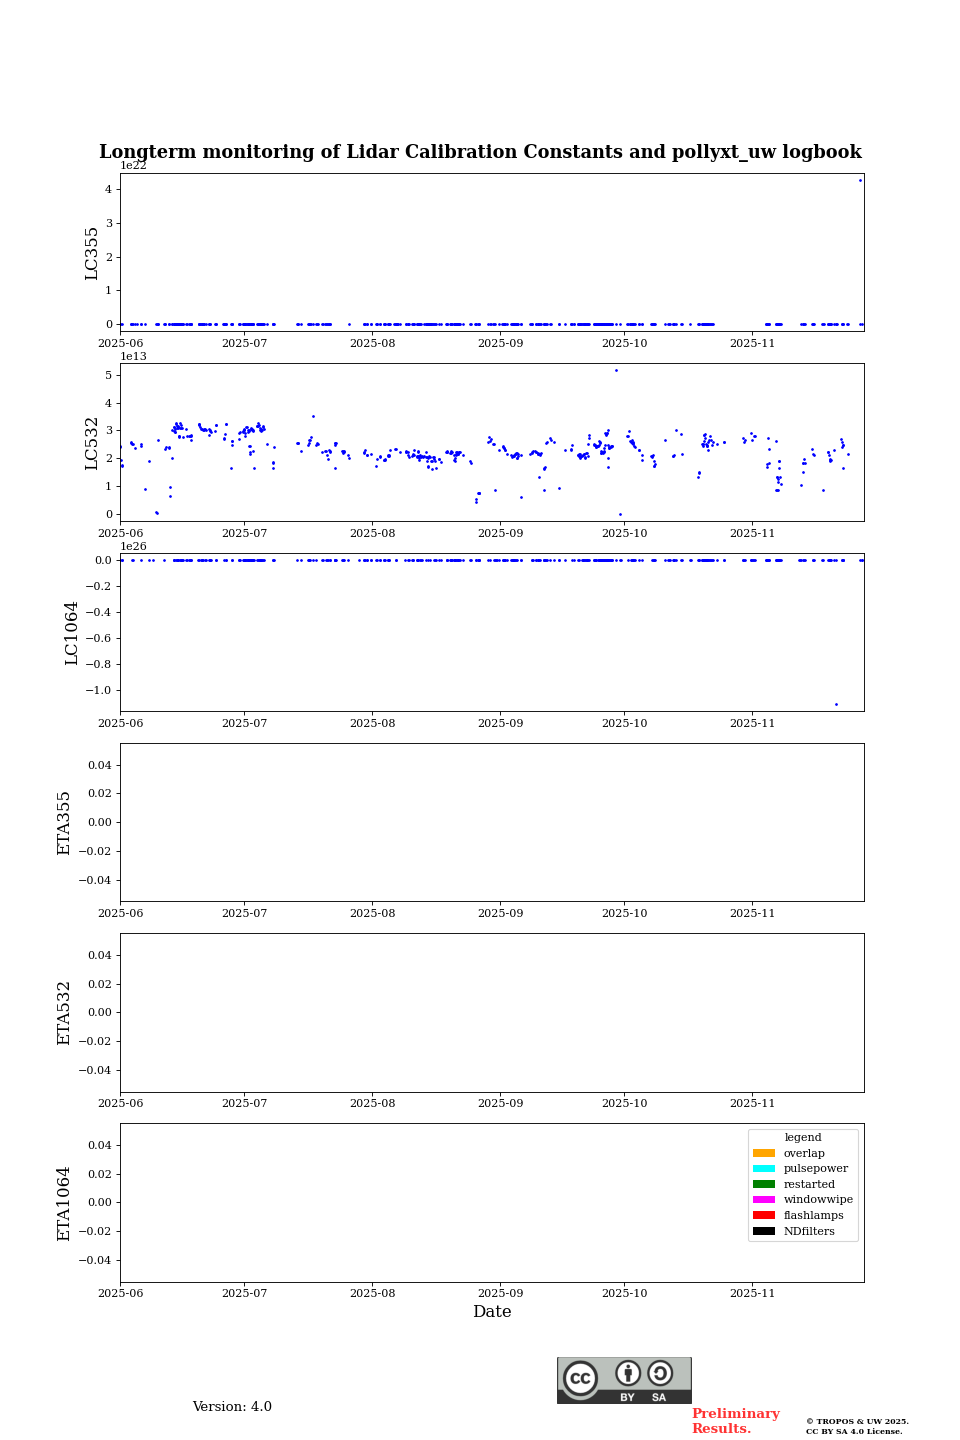
Task: Click the LC532 y-axis label
Action: (92, 443)
